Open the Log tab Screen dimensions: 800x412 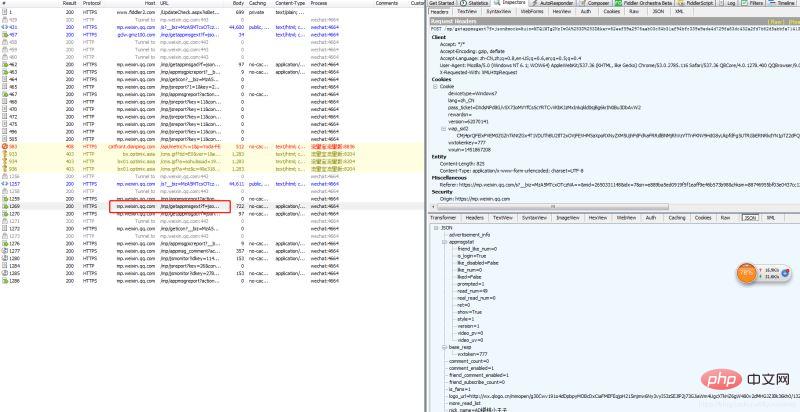728,3
